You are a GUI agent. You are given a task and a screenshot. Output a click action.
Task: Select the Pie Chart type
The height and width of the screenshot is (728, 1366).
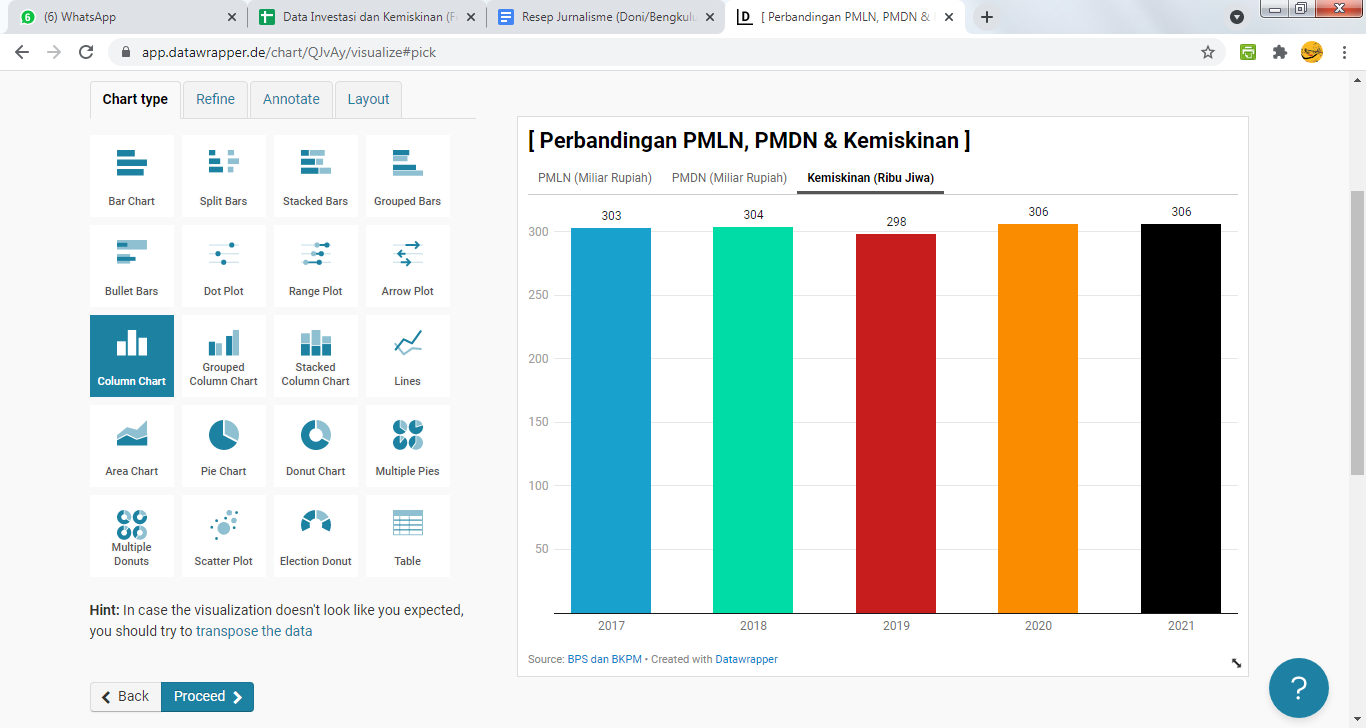point(223,446)
